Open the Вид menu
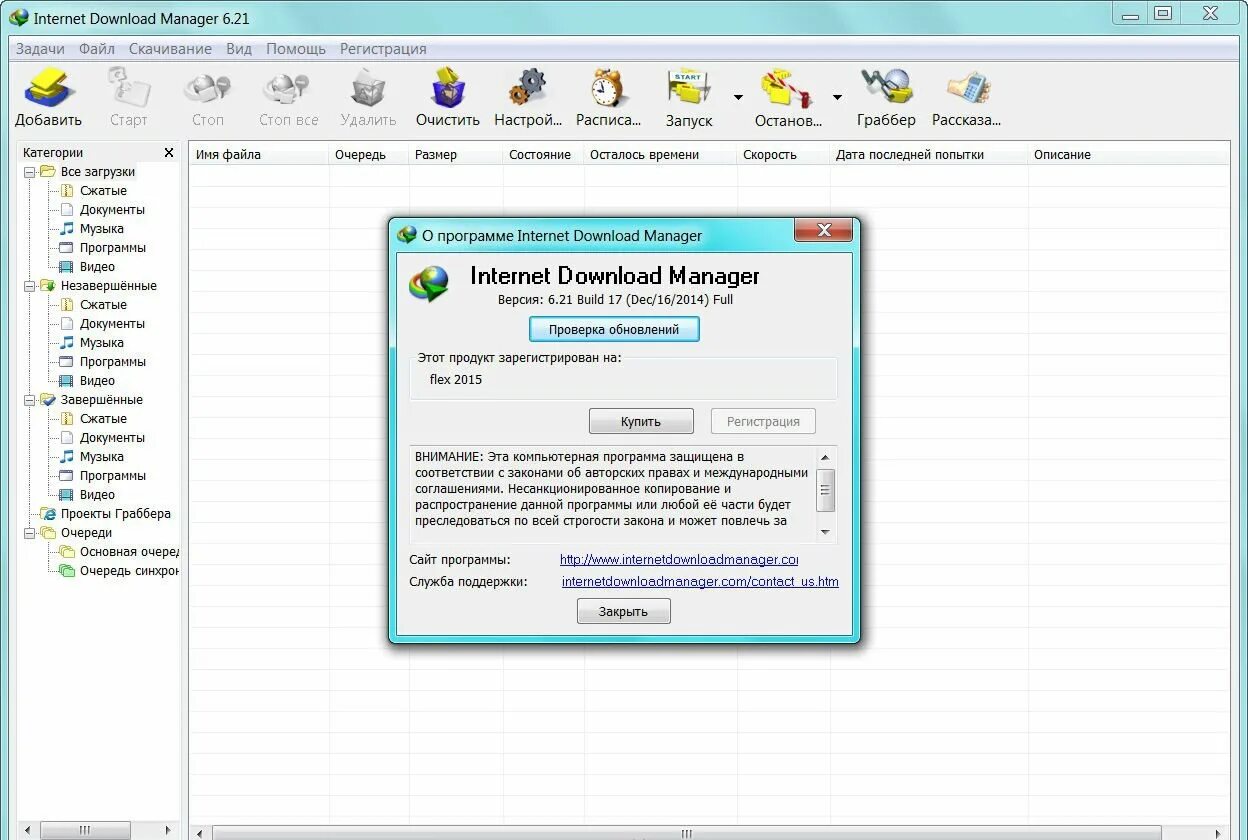1248x840 pixels. (239, 48)
